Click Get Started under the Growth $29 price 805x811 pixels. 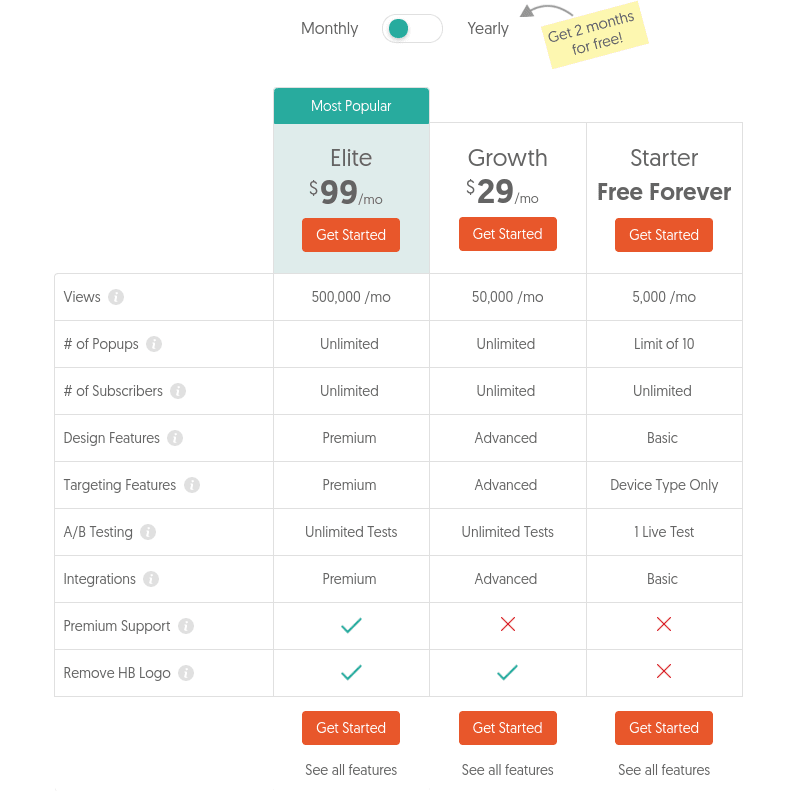[x=508, y=234]
